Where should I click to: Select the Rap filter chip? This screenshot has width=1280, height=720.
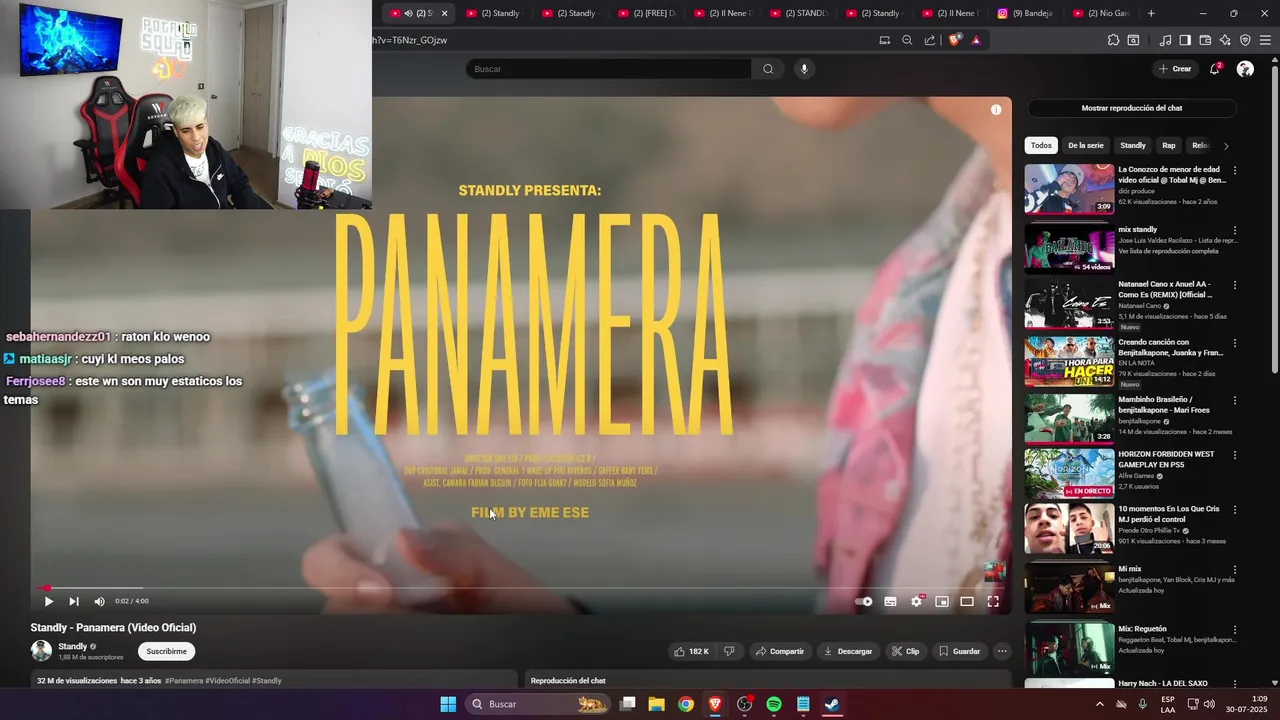(1169, 145)
